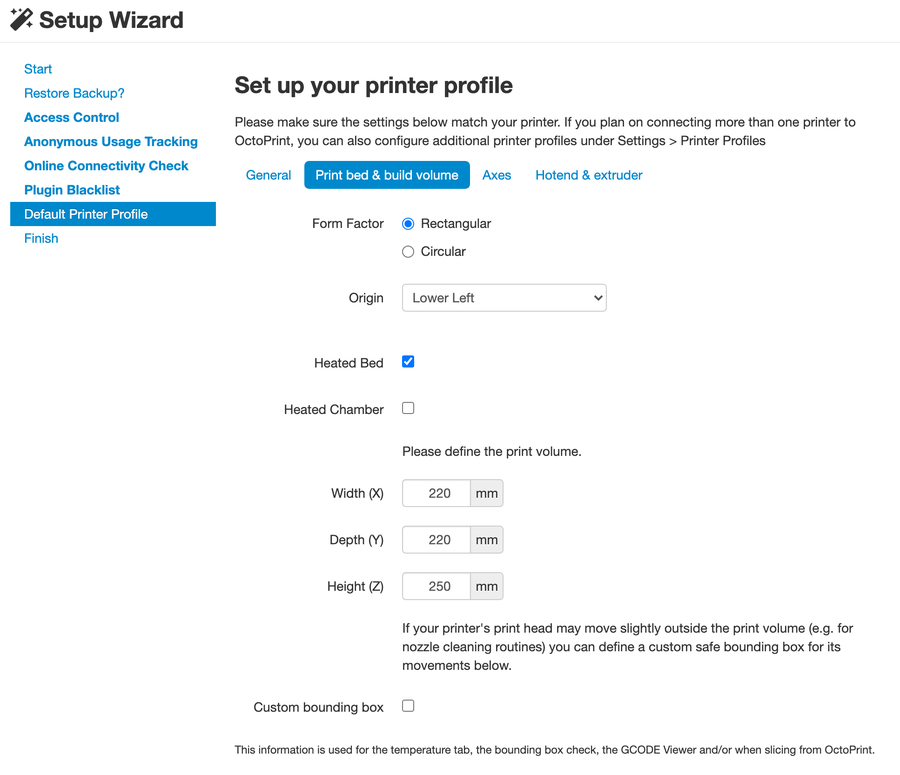Select the Circular form factor
Image resolution: width=900 pixels, height=775 pixels.
coord(408,252)
